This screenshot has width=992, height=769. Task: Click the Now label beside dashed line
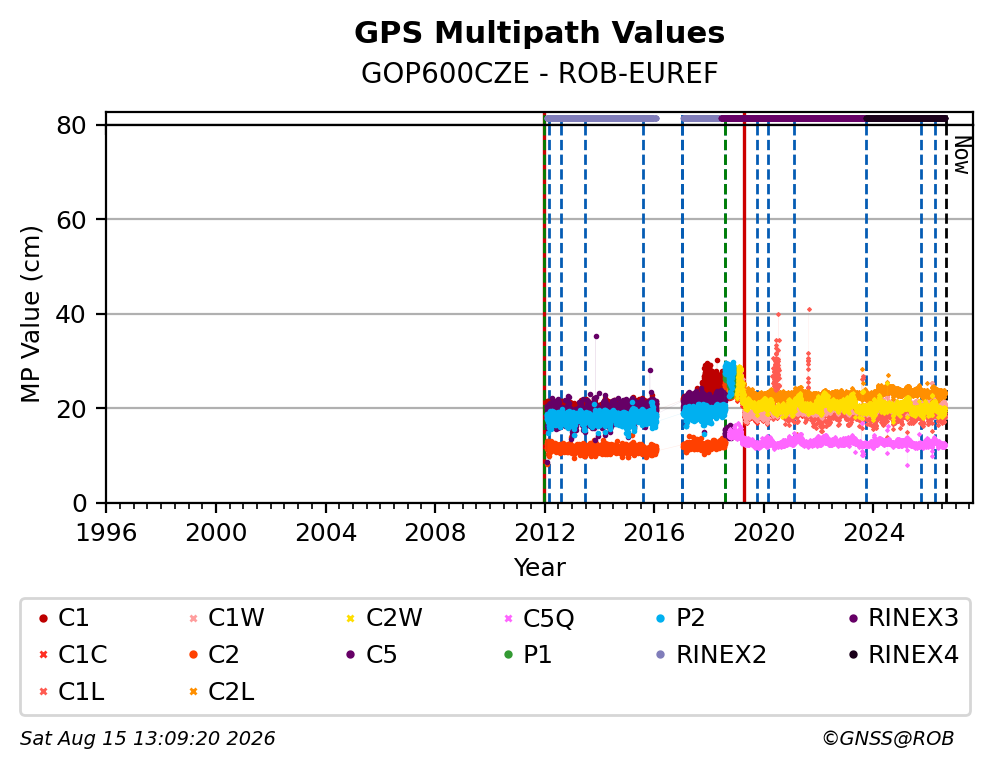click(962, 156)
